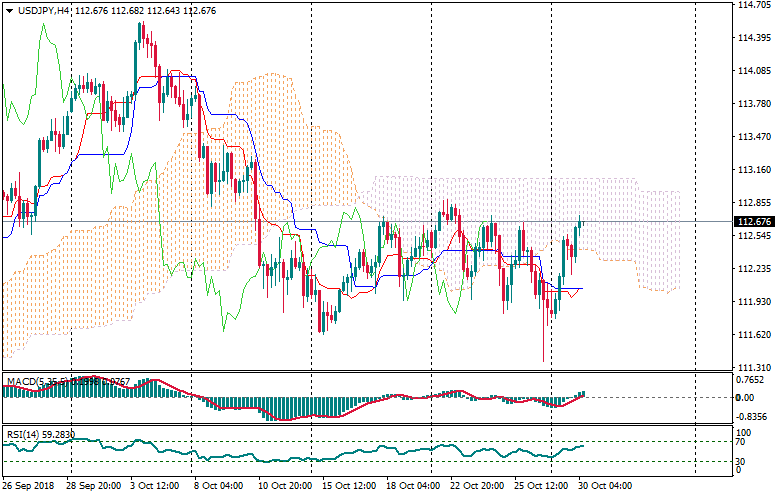Click the small triangle icon before USDJPY,H4
Viewport: 775px width, 497px height.
(x=9, y=10)
